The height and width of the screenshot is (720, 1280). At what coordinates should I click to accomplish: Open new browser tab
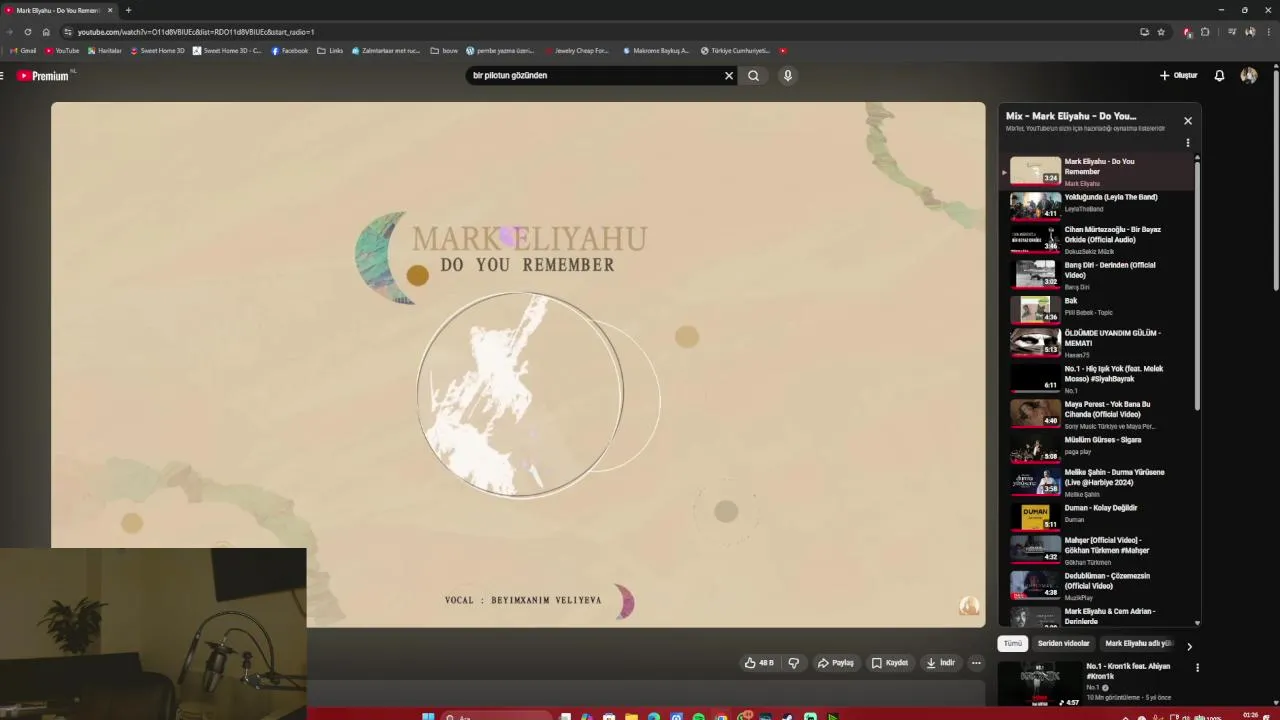128,10
